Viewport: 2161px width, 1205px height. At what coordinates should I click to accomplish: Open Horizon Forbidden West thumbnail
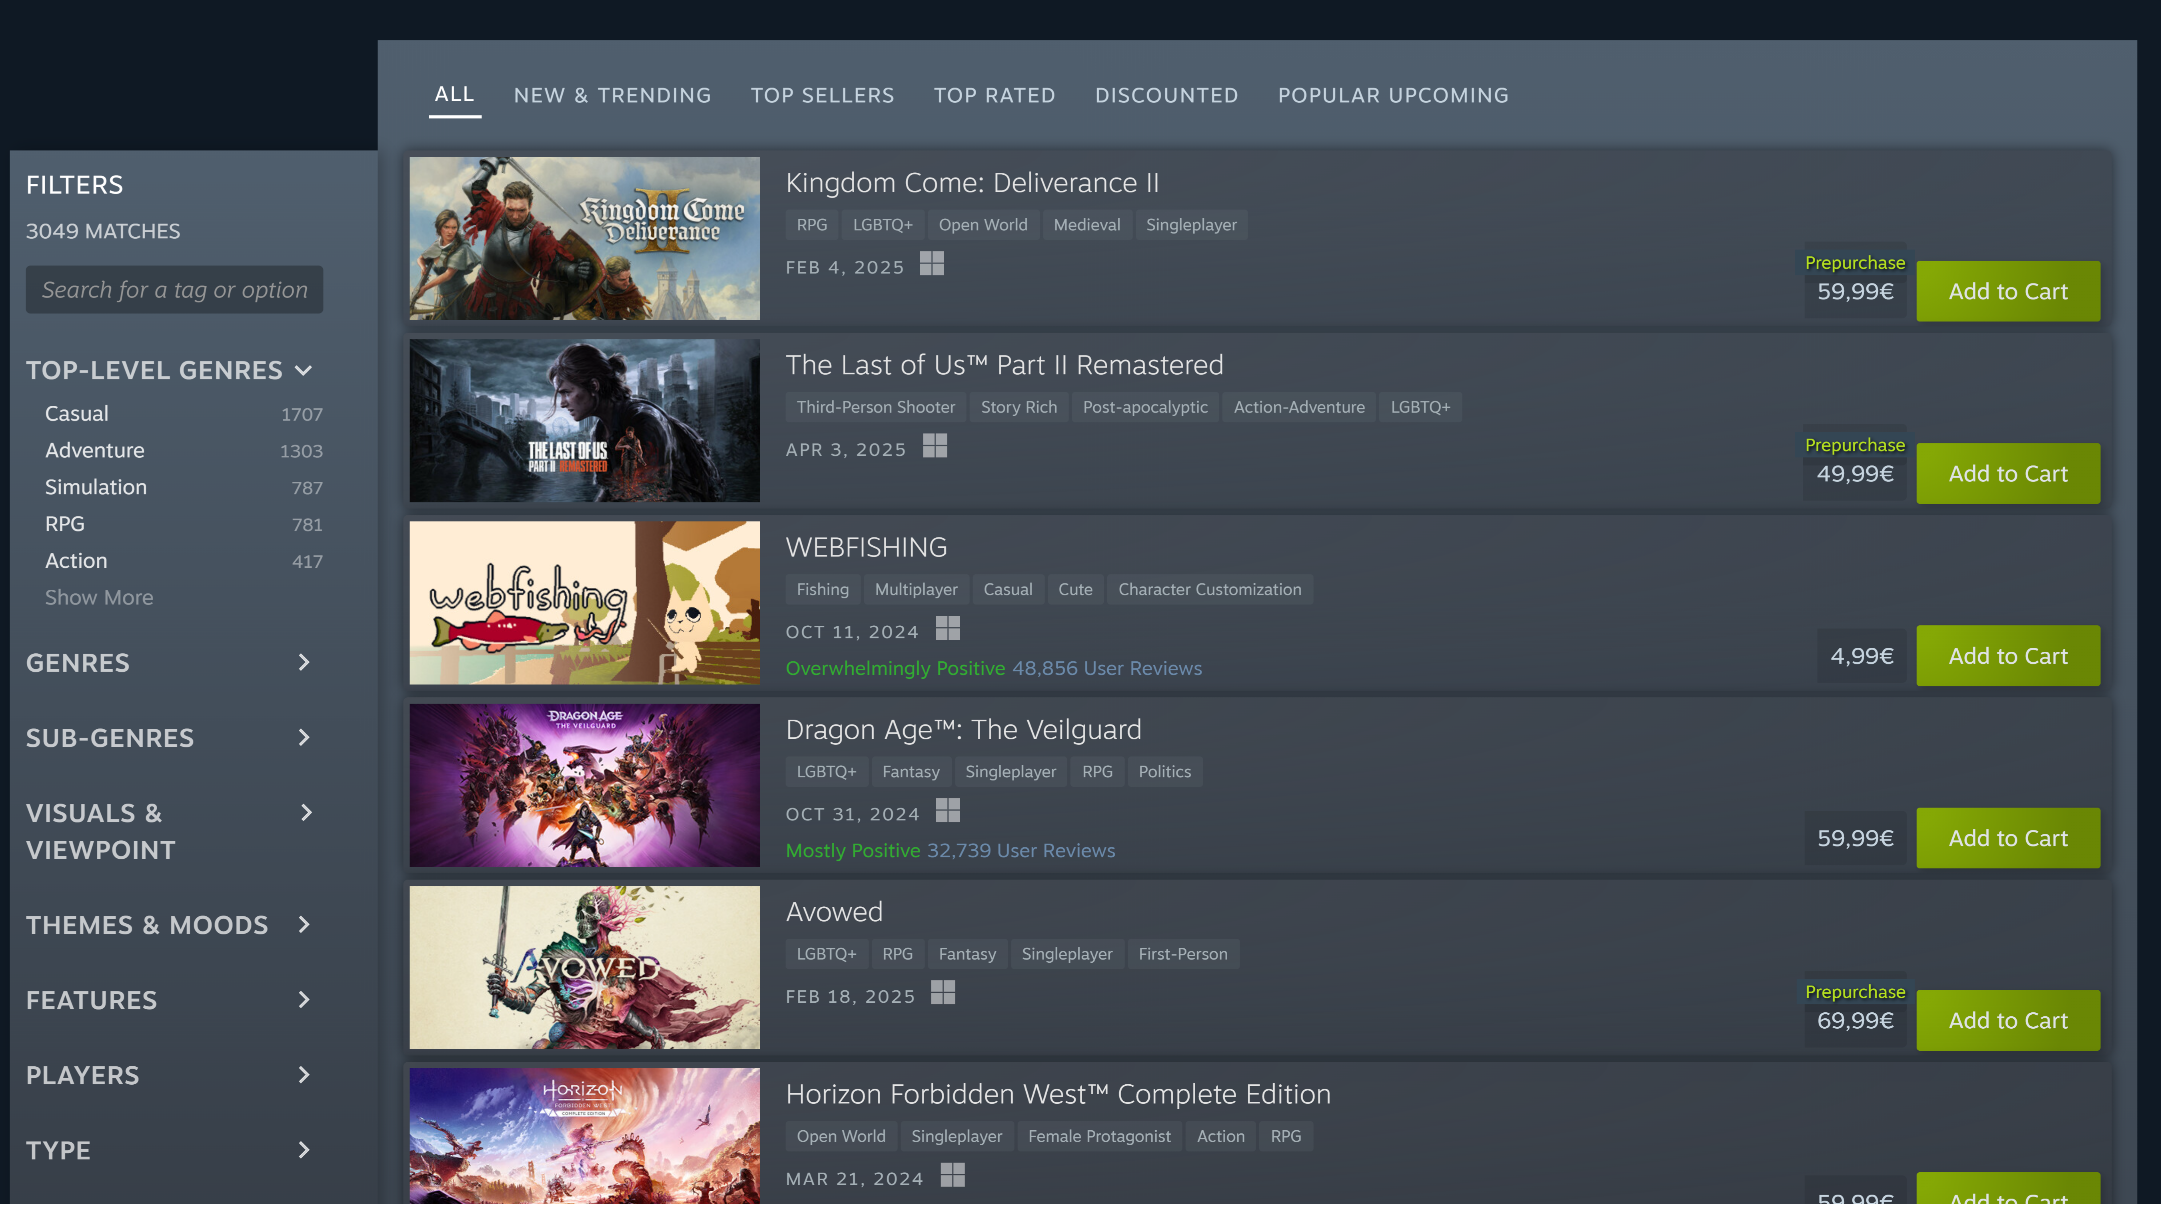[x=584, y=1136]
